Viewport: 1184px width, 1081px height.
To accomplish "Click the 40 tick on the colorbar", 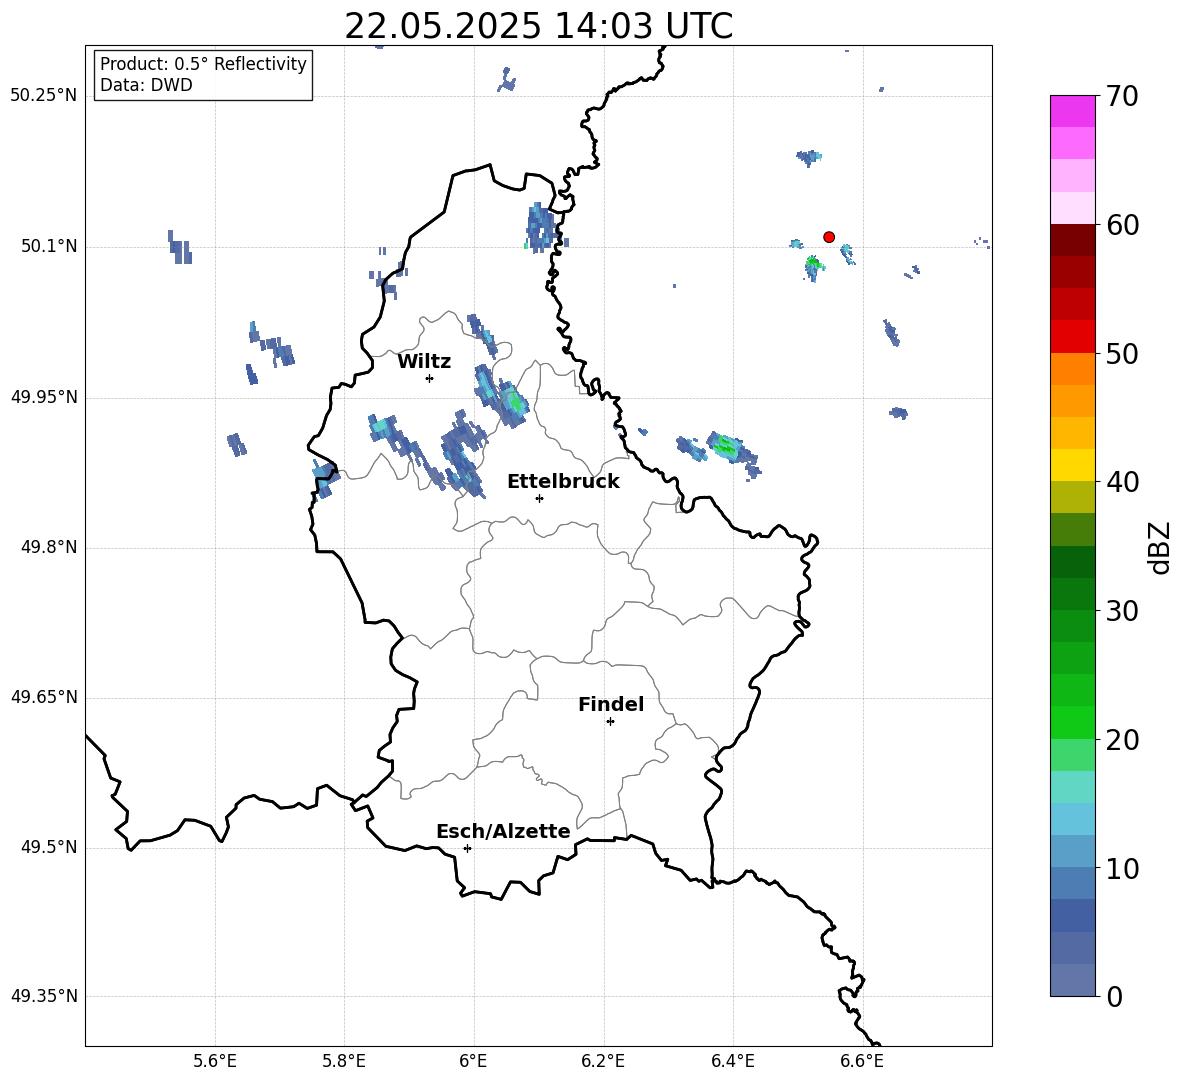I will 1122,482.
